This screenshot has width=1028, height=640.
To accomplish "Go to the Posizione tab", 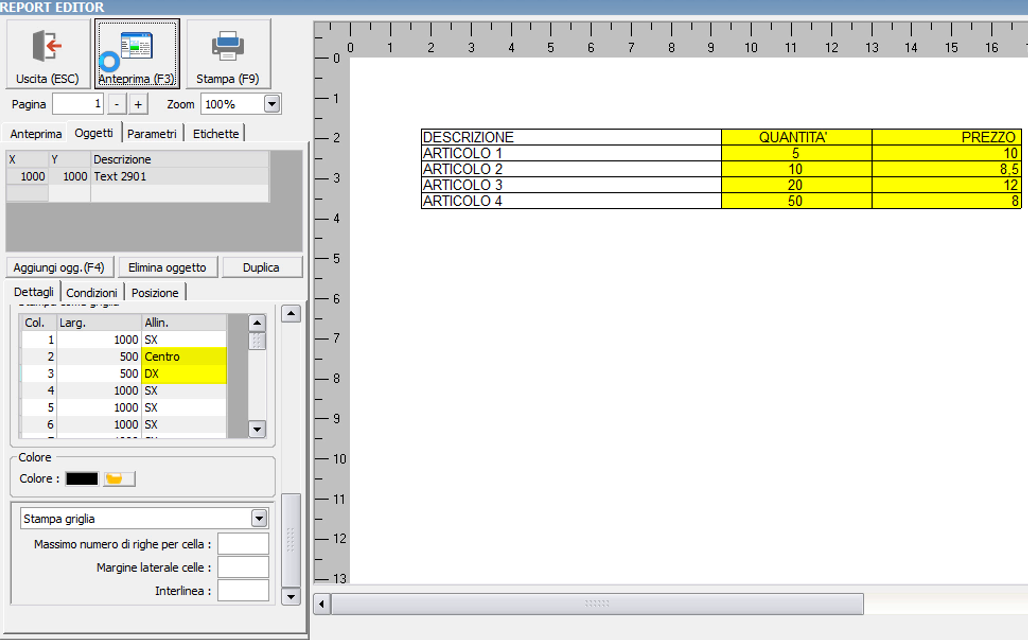I will (x=155, y=292).
